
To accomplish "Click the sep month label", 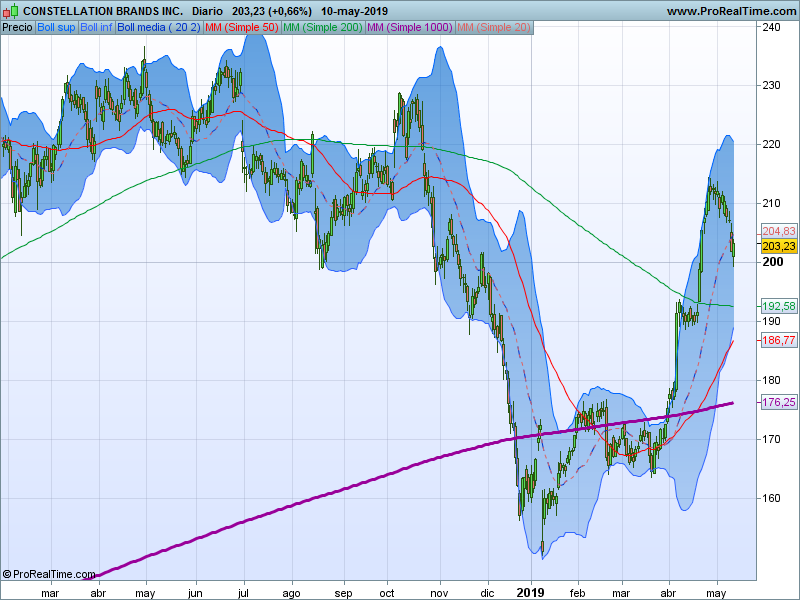I will (343, 593).
